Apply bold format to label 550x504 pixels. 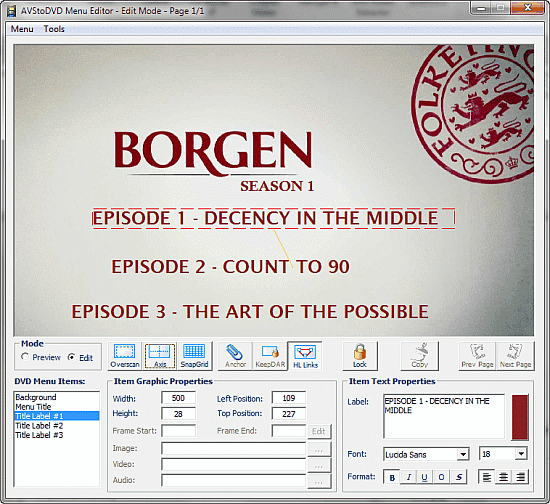392,477
